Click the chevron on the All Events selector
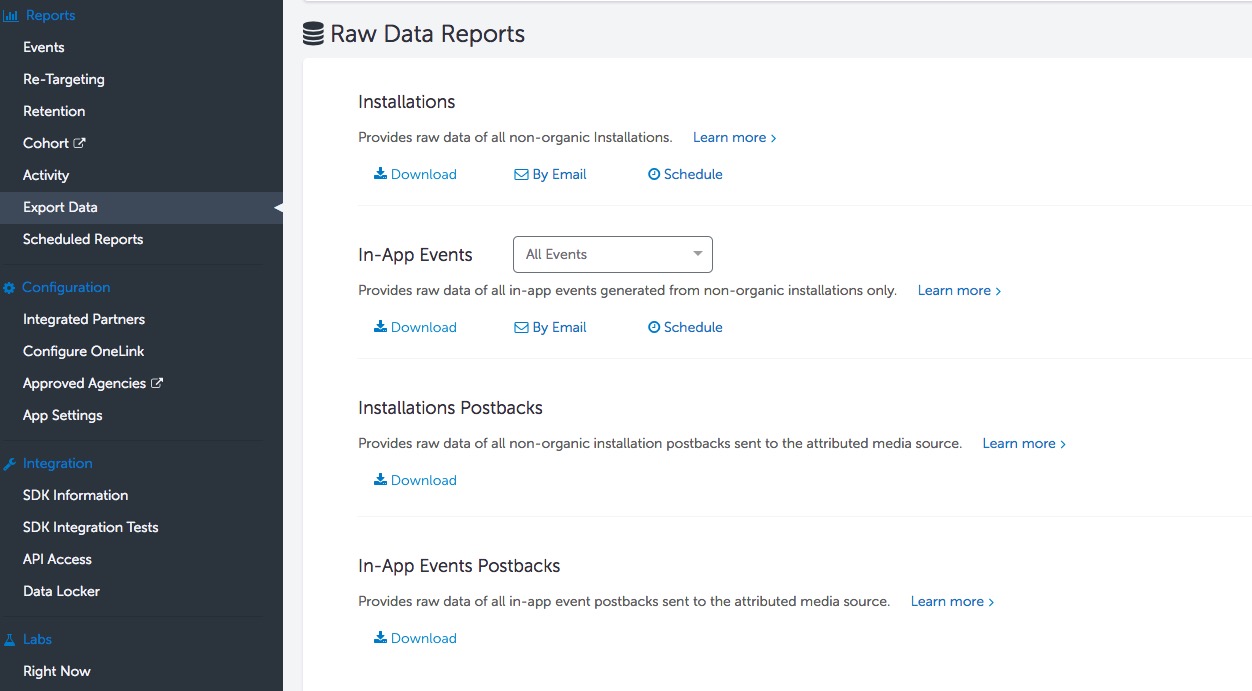This screenshot has height=691, width=1252. point(697,254)
